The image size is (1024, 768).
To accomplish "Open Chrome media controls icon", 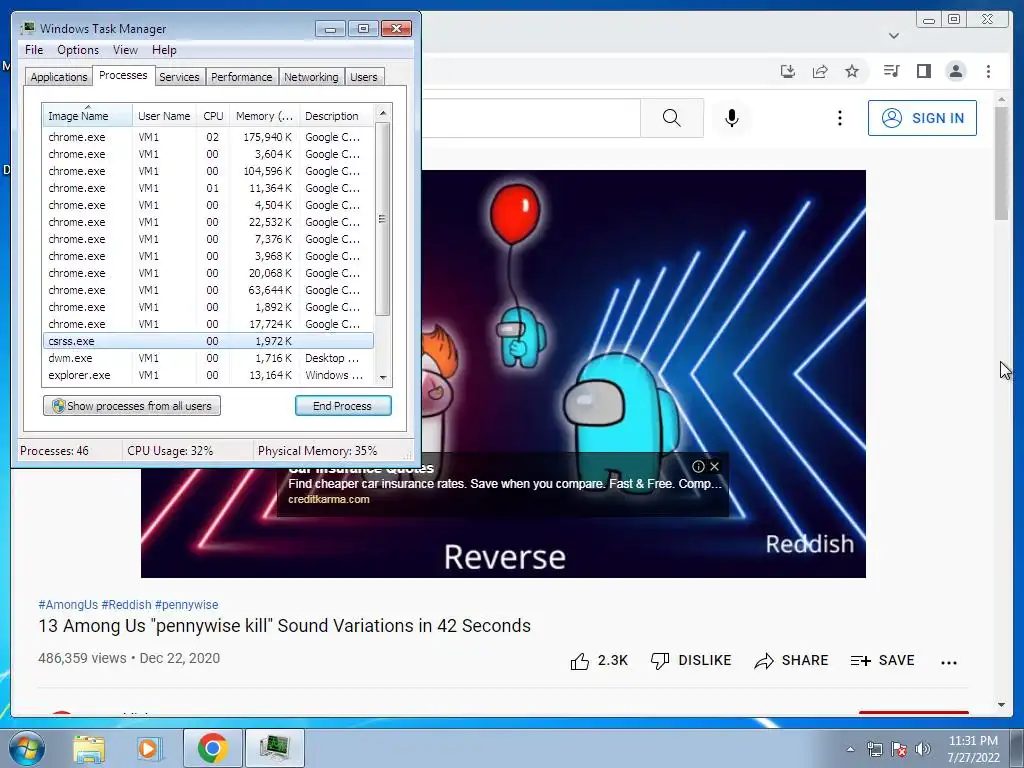I will point(891,71).
